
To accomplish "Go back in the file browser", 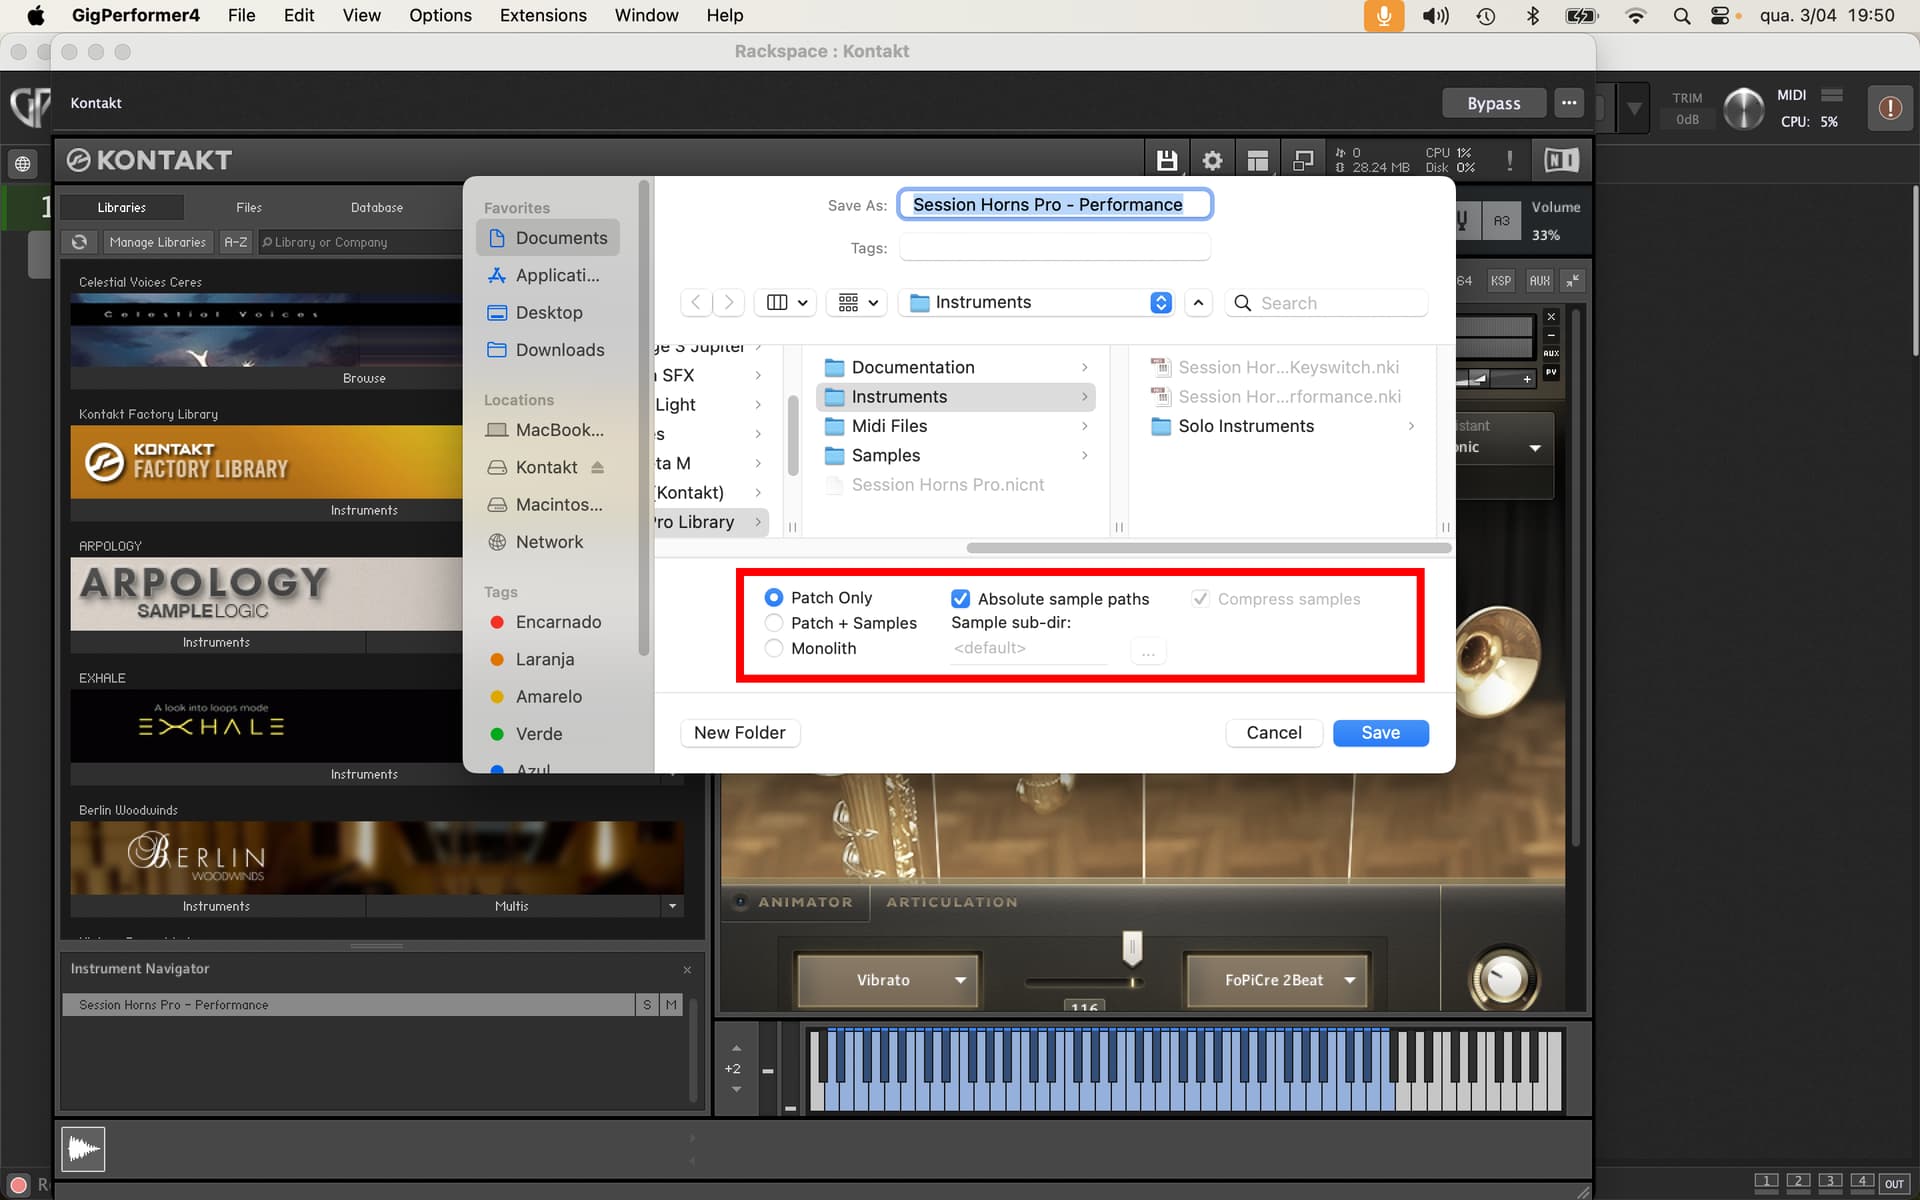I will [x=696, y=302].
